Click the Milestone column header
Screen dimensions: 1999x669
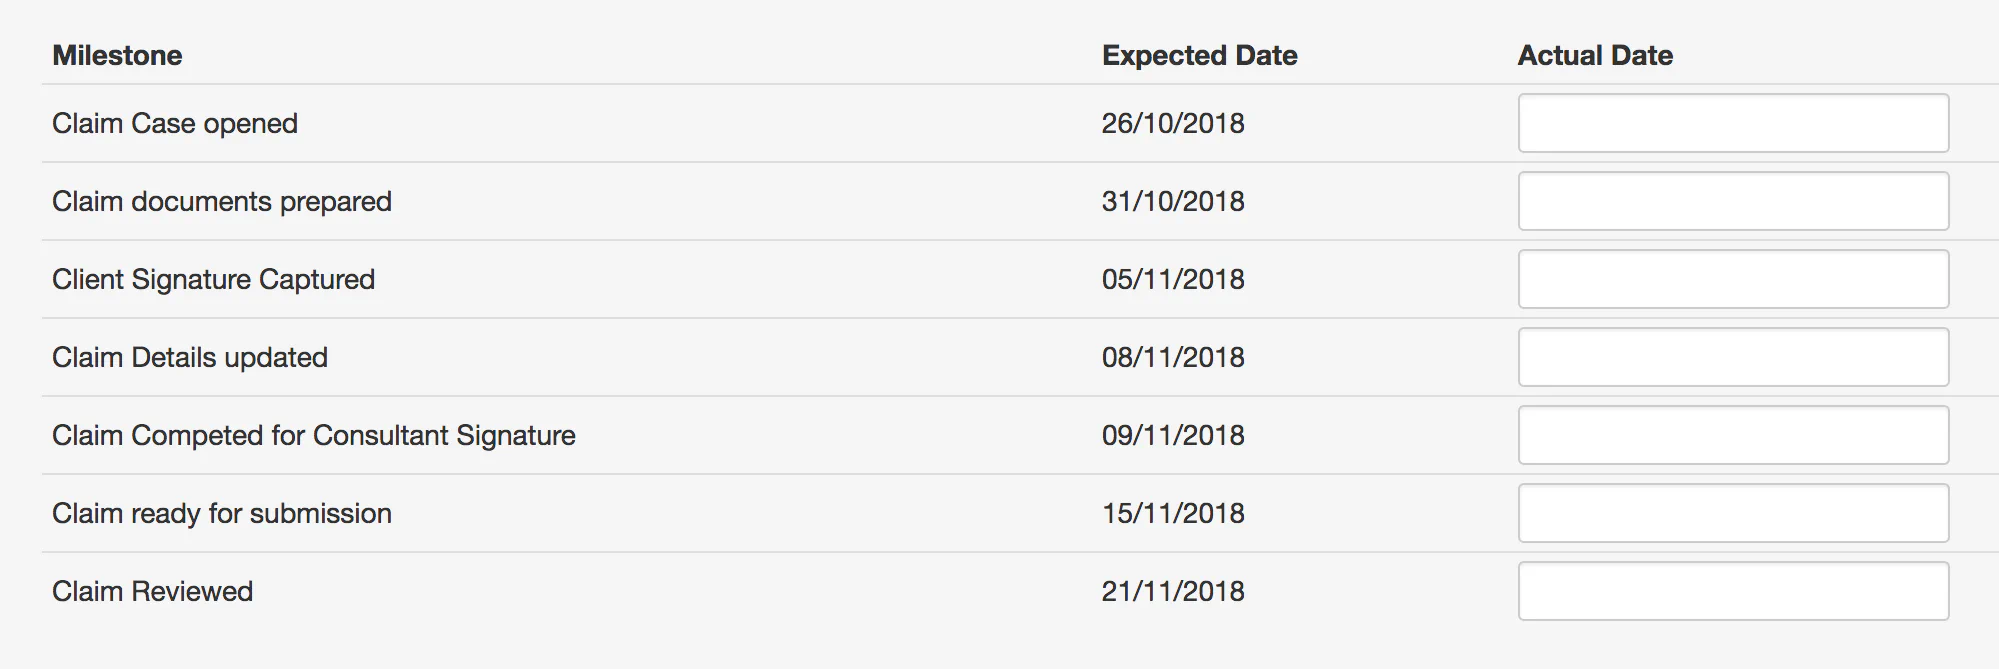117,55
